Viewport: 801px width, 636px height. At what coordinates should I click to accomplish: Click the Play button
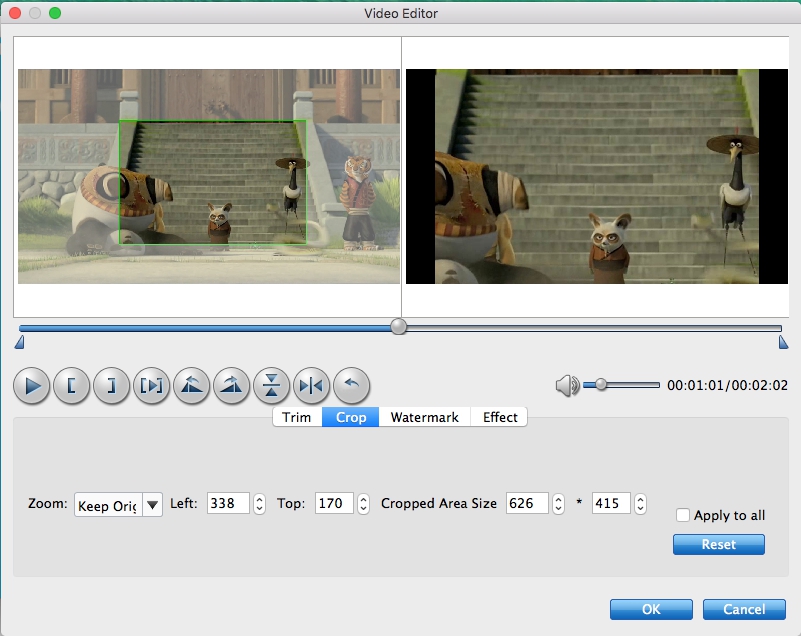click(32, 386)
